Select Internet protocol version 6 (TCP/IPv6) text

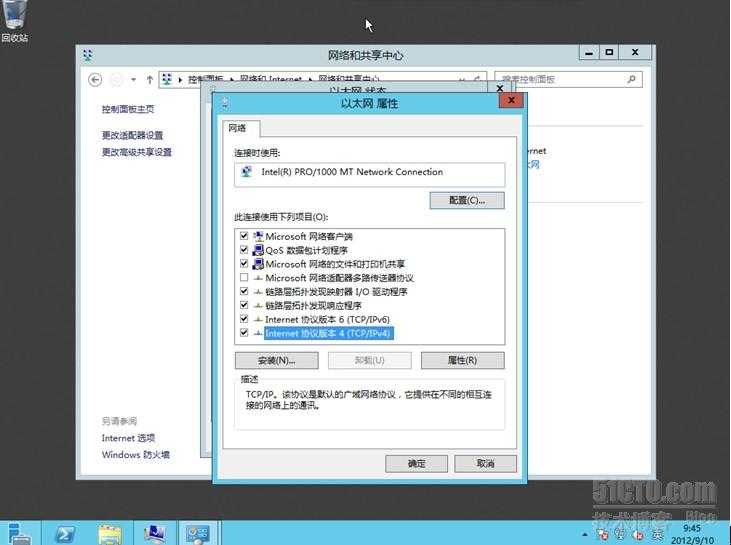click(x=327, y=319)
